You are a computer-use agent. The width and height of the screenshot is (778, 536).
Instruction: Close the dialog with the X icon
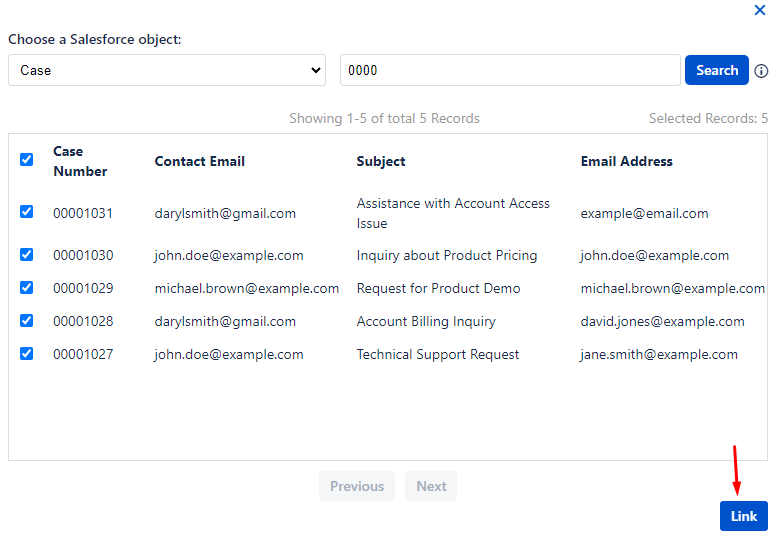point(760,10)
